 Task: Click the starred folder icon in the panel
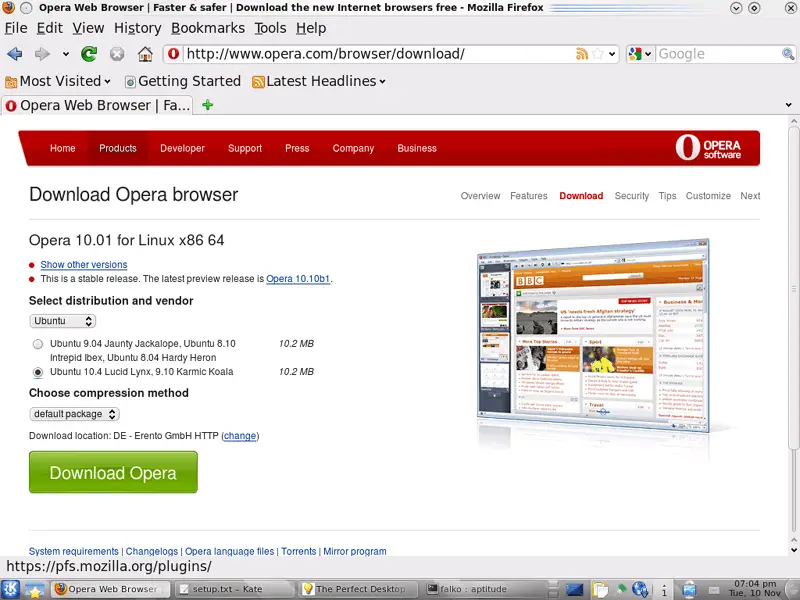tap(35, 590)
